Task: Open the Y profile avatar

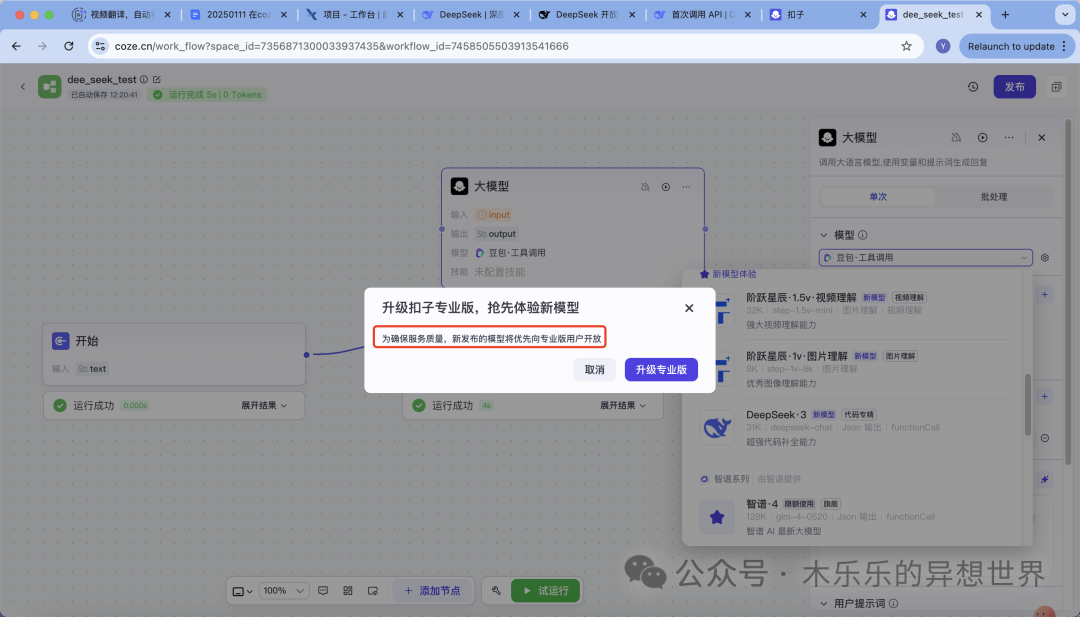Action: [943, 46]
